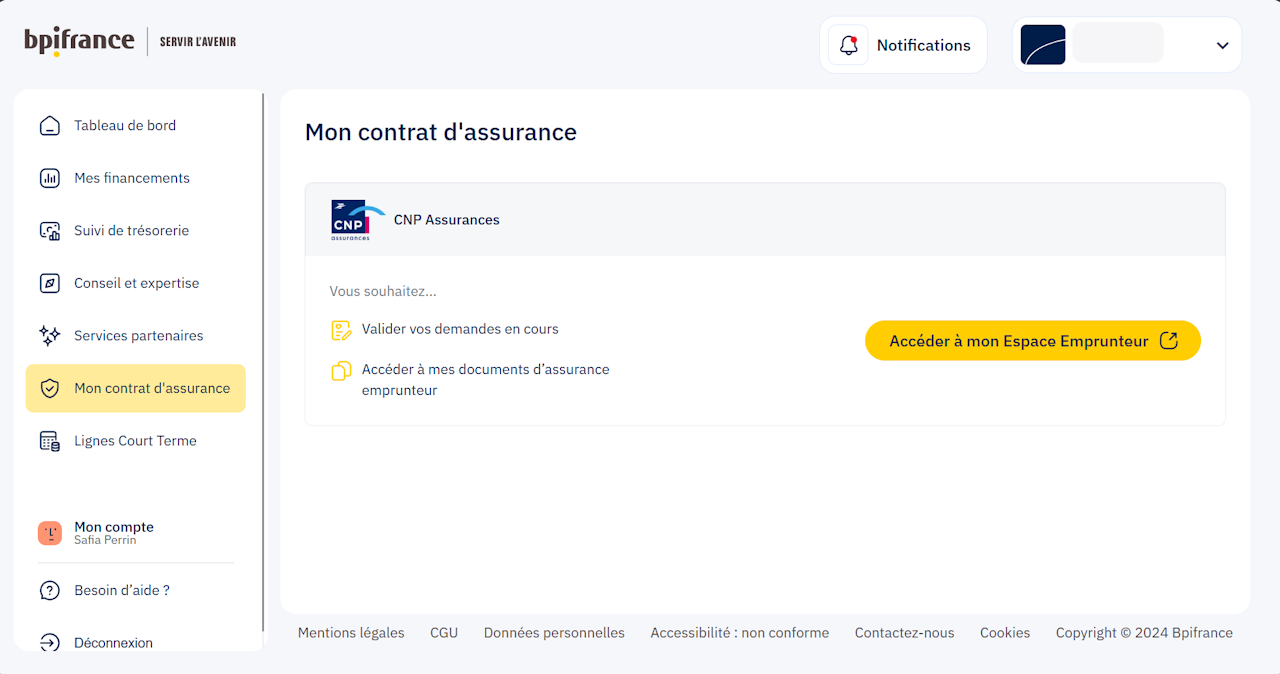Click the Lignes Court Terme calculator icon
This screenshot has height=674, width=1280.
pyautogui.click(x=49, y=441)
